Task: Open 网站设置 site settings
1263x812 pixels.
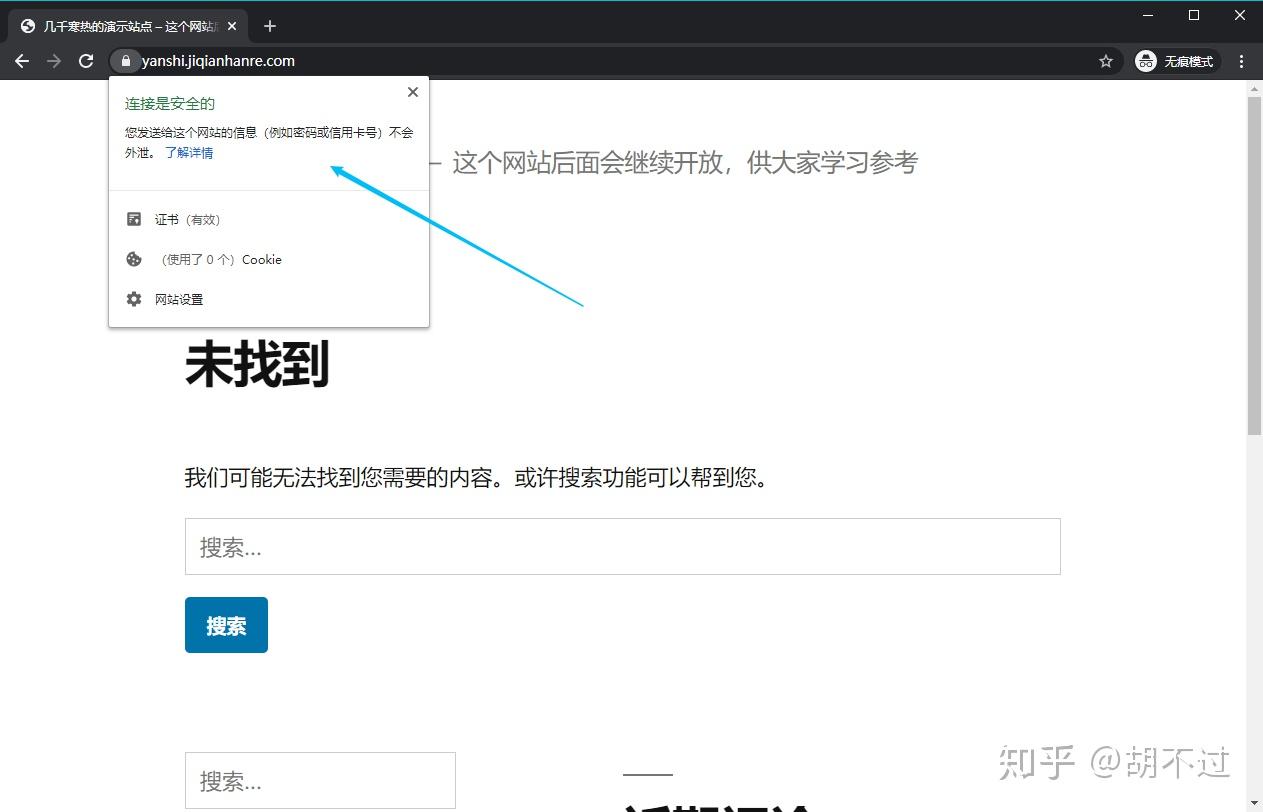Action: [x=269, y=300]
